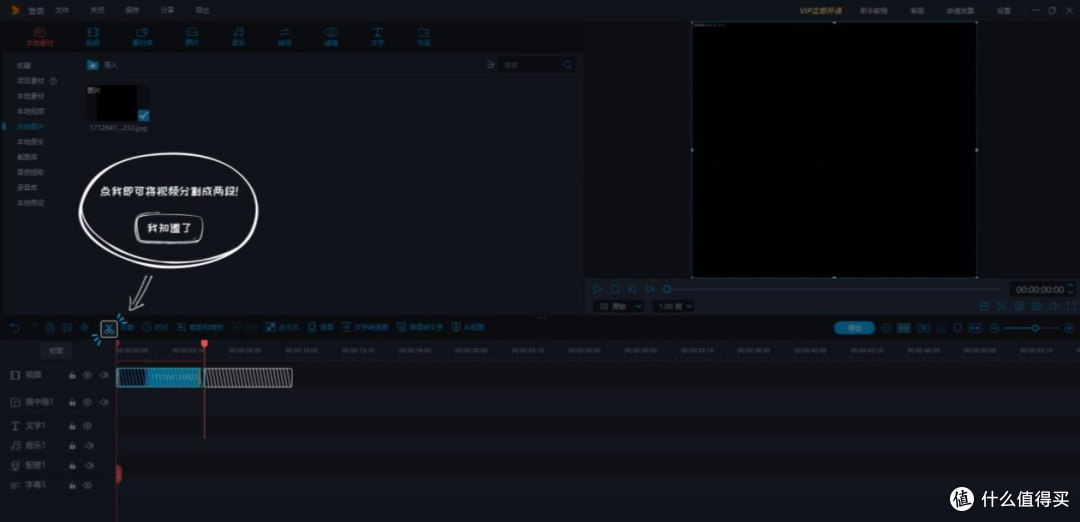This screenshot has height=522, width=1080.
Task: Uncheck the image thumbnail's blue checkbox
Action: (x=143, y=115)
